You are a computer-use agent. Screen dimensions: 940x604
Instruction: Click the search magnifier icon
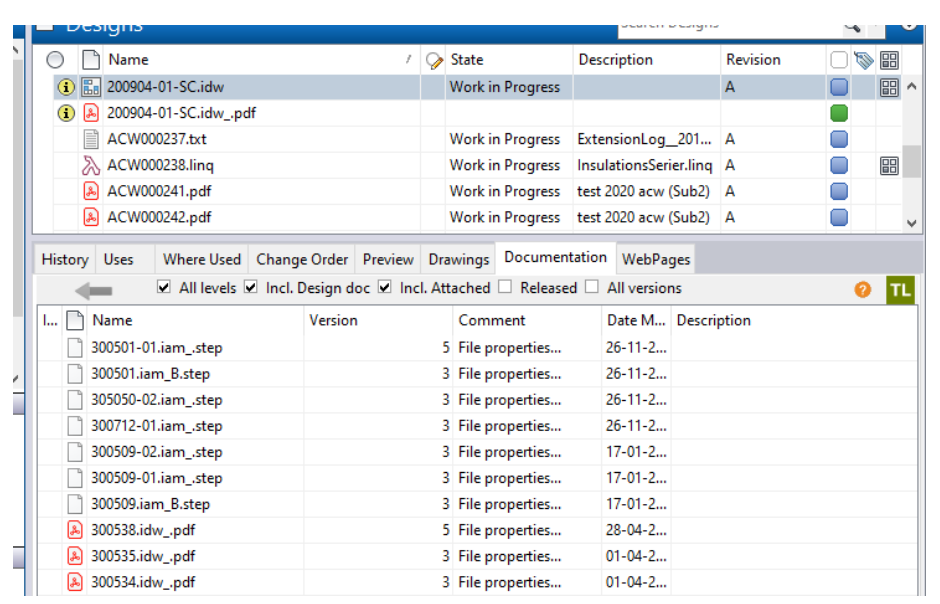(852, 25)
